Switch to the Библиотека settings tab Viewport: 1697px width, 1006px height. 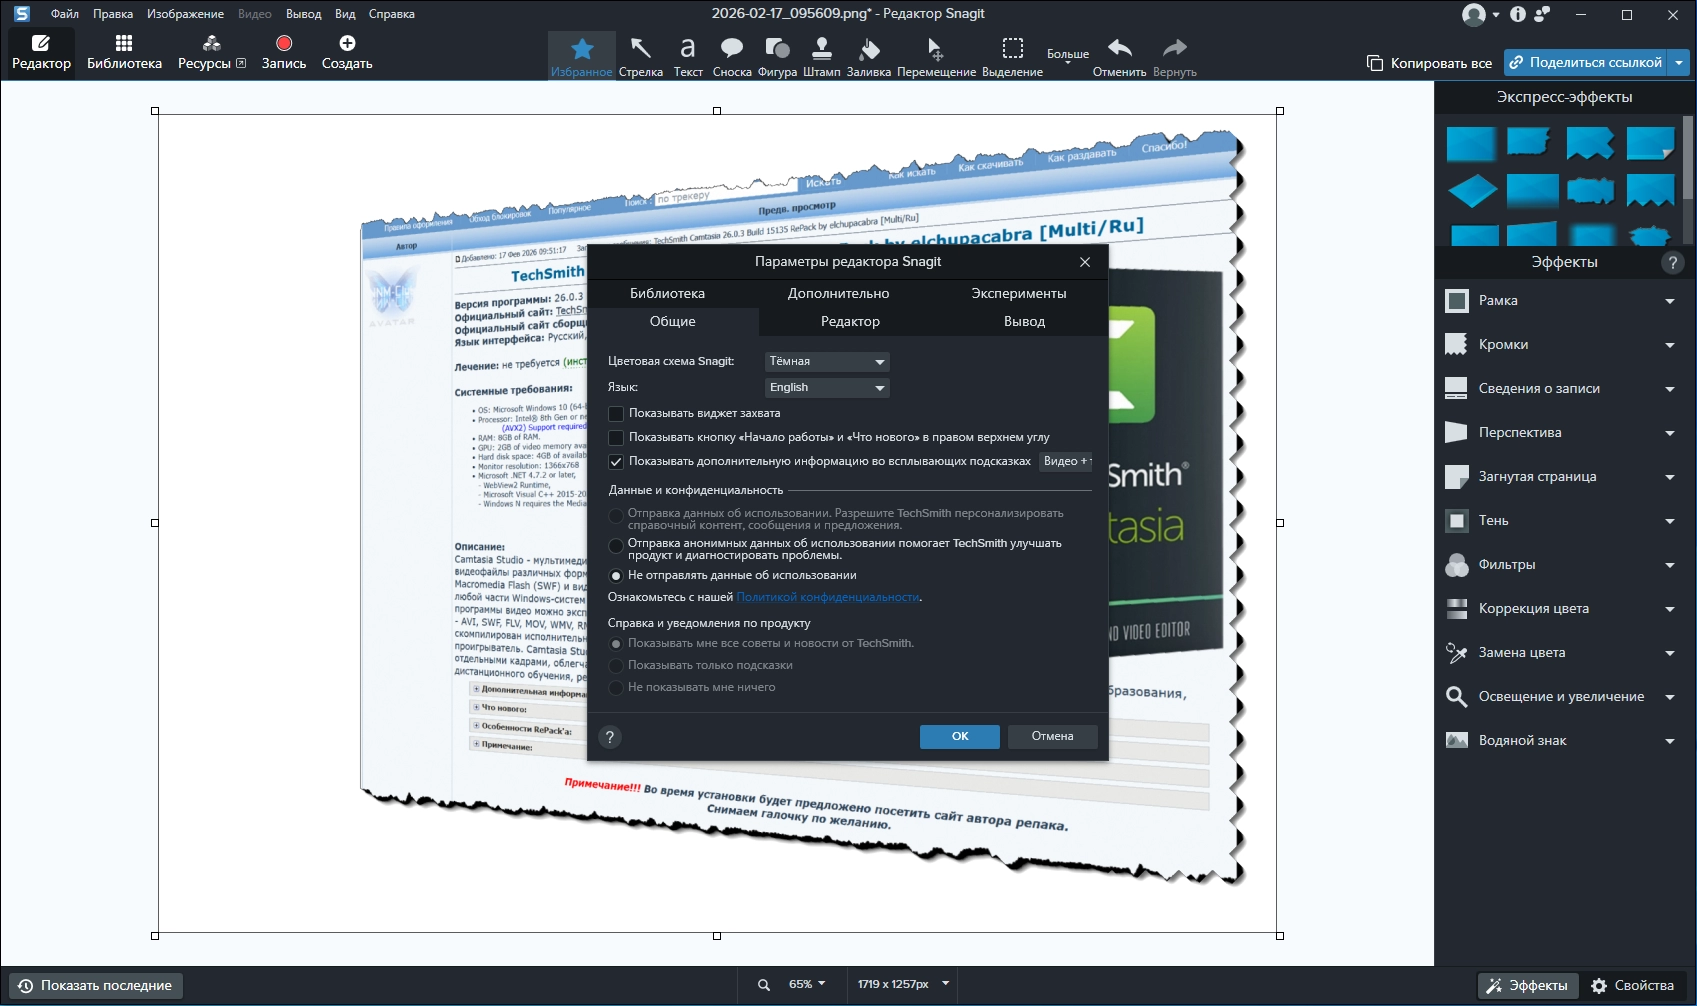pos(667,294)
